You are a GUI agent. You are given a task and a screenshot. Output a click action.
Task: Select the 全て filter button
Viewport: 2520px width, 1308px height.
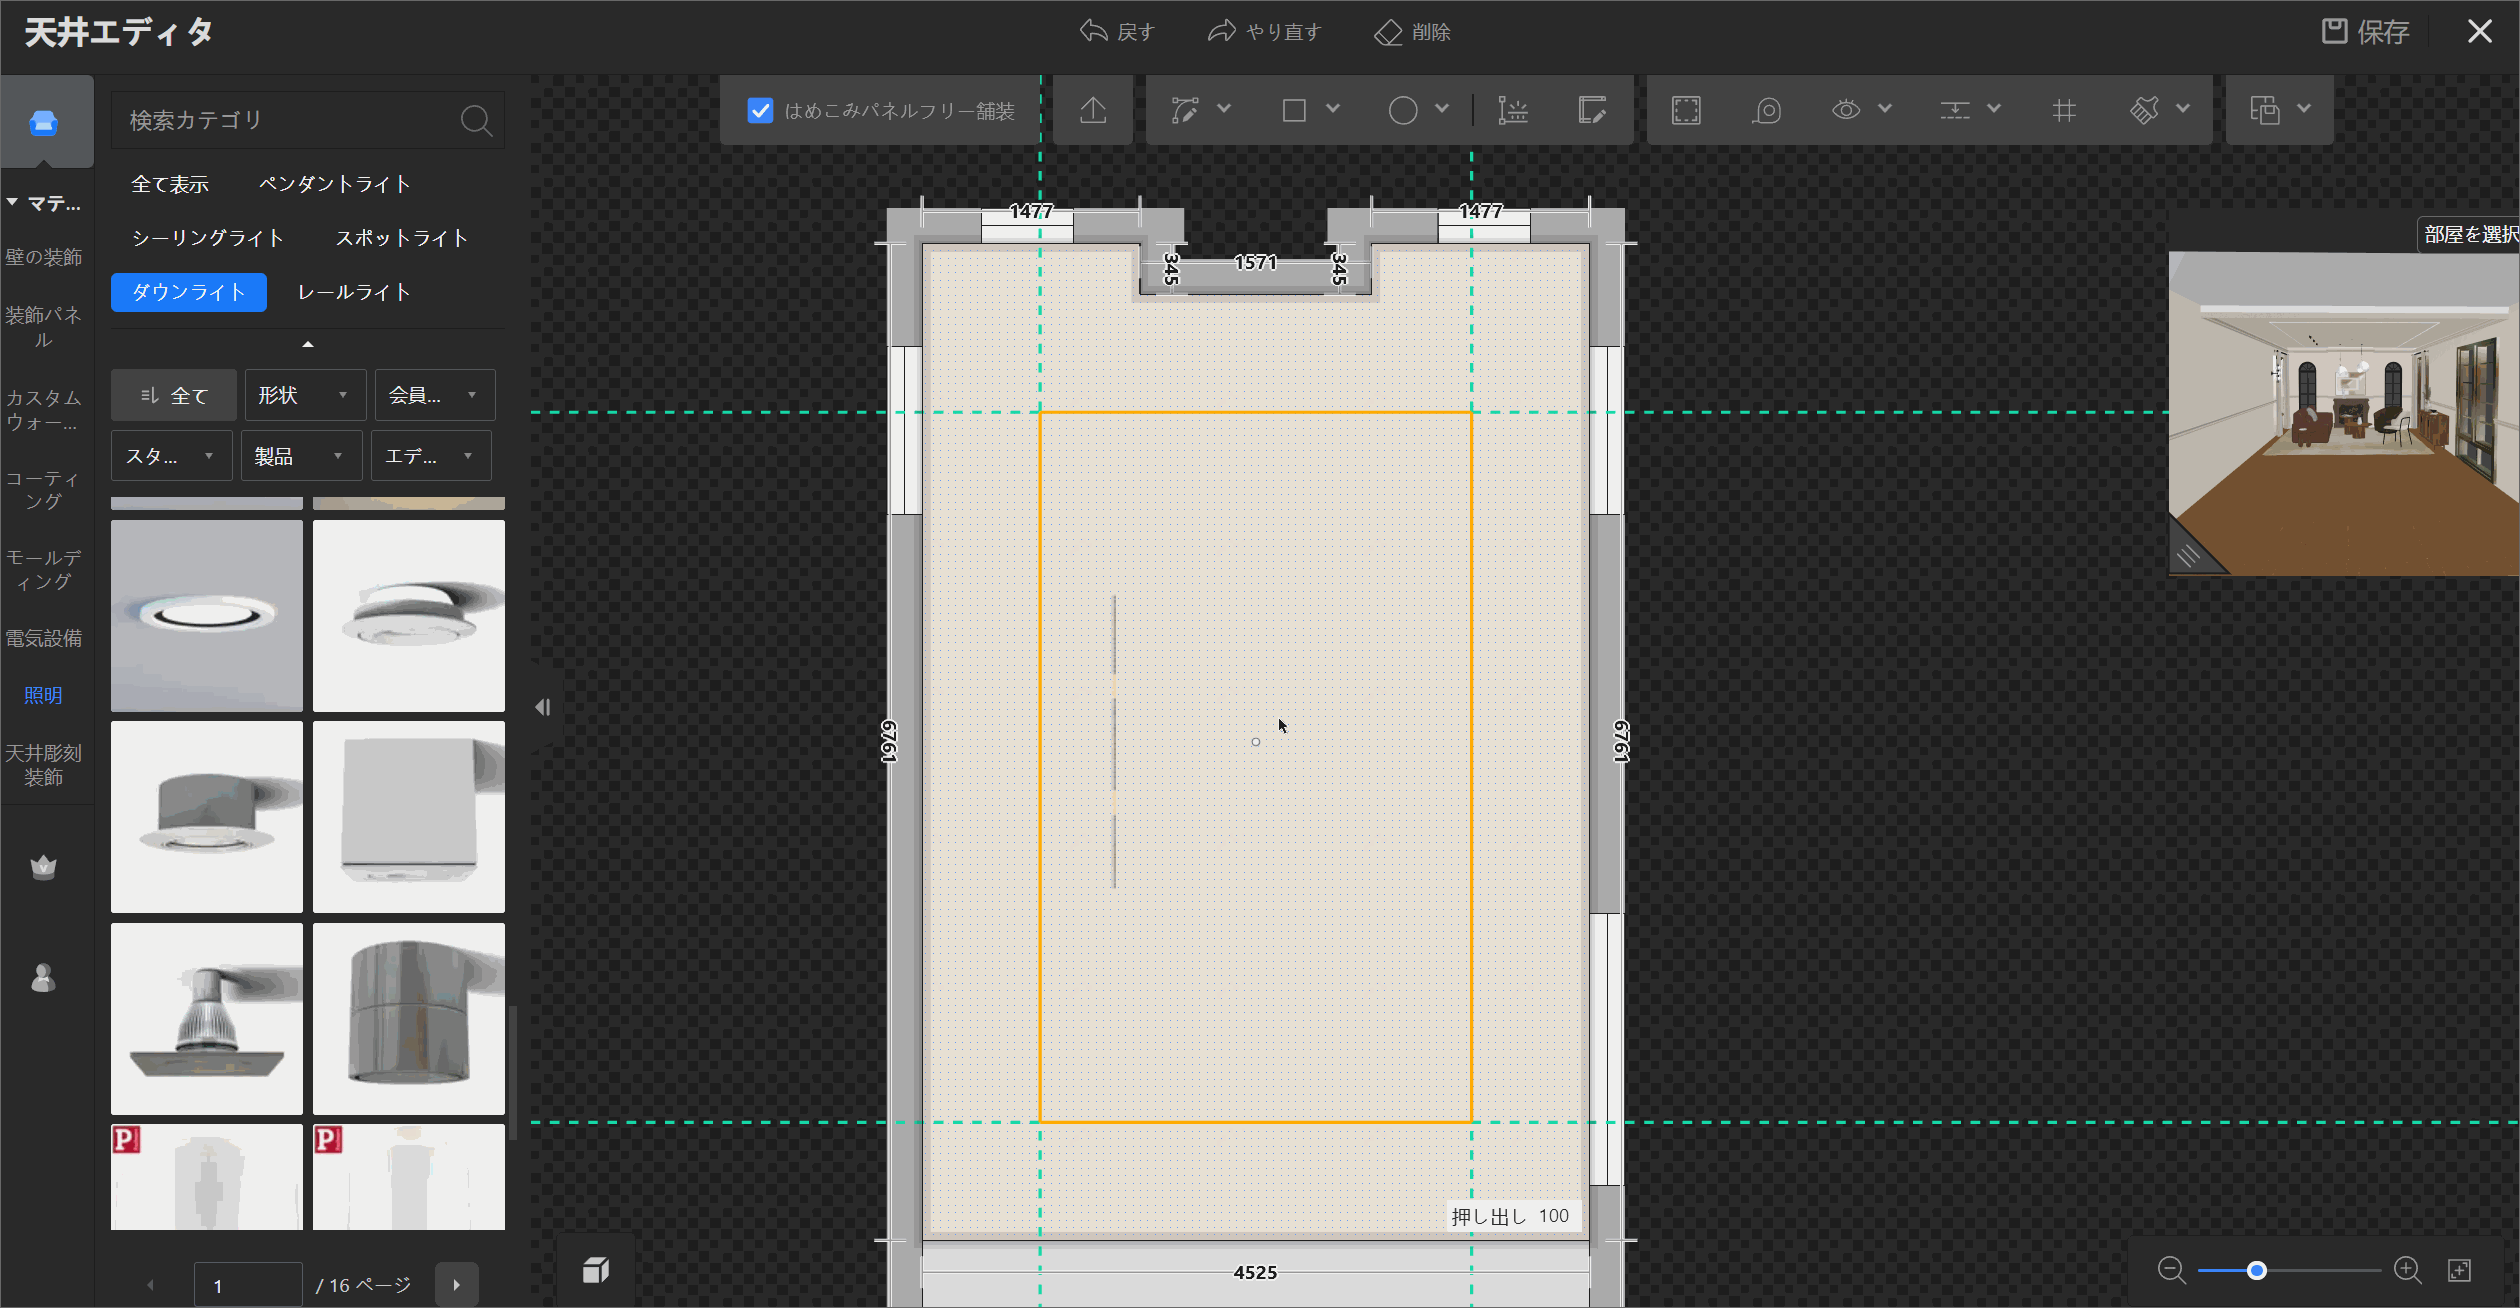(x=174, y=395)
